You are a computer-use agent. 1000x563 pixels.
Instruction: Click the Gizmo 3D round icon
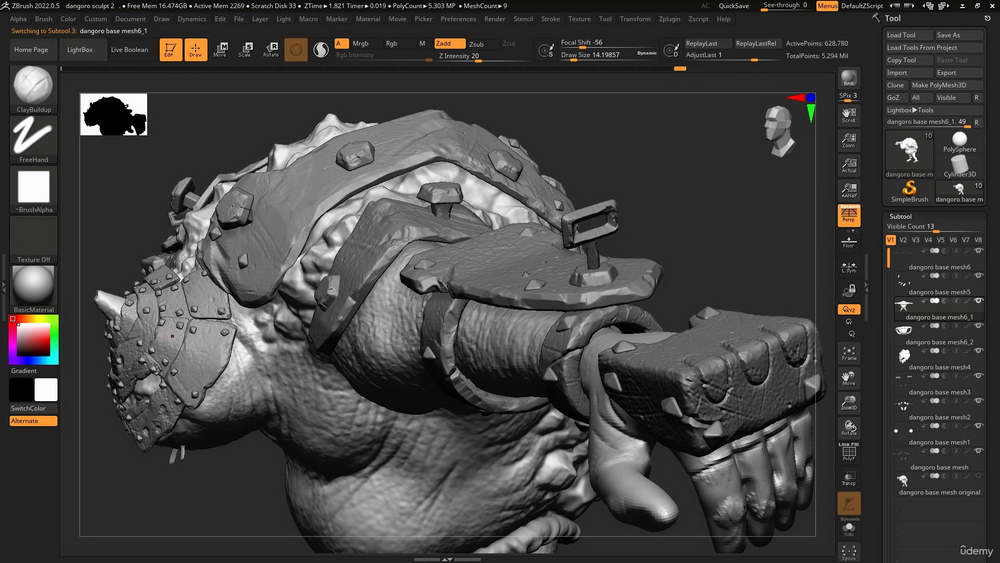click(296, 49)
